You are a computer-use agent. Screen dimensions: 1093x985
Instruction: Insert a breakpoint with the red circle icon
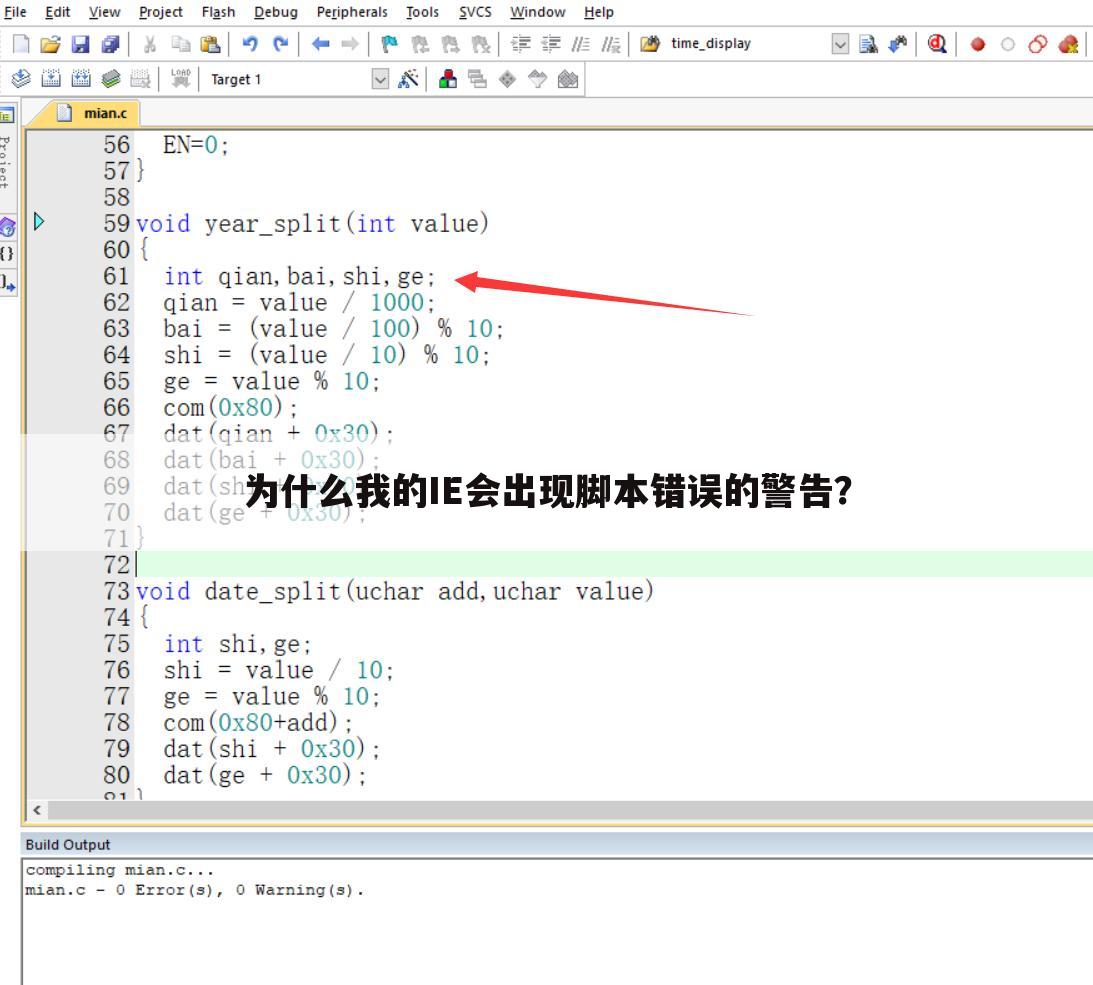978,45
